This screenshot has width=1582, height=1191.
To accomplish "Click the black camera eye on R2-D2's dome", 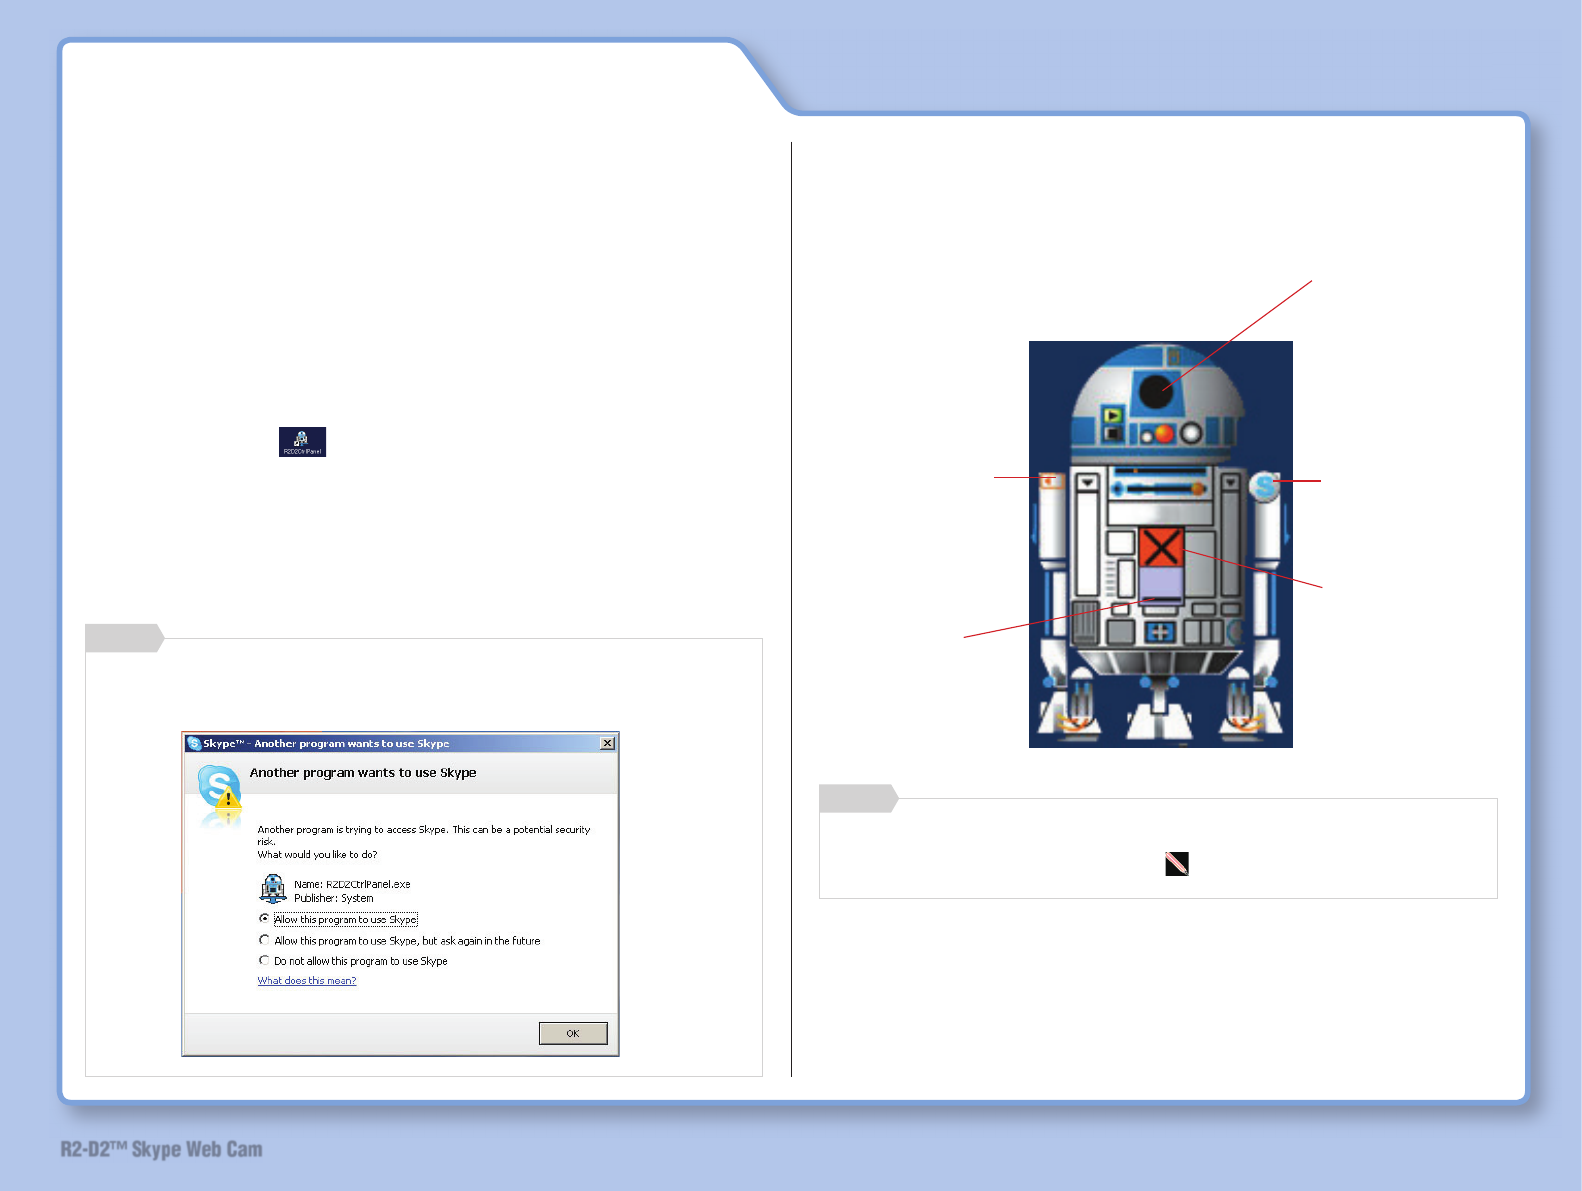I will [1156, 390].
